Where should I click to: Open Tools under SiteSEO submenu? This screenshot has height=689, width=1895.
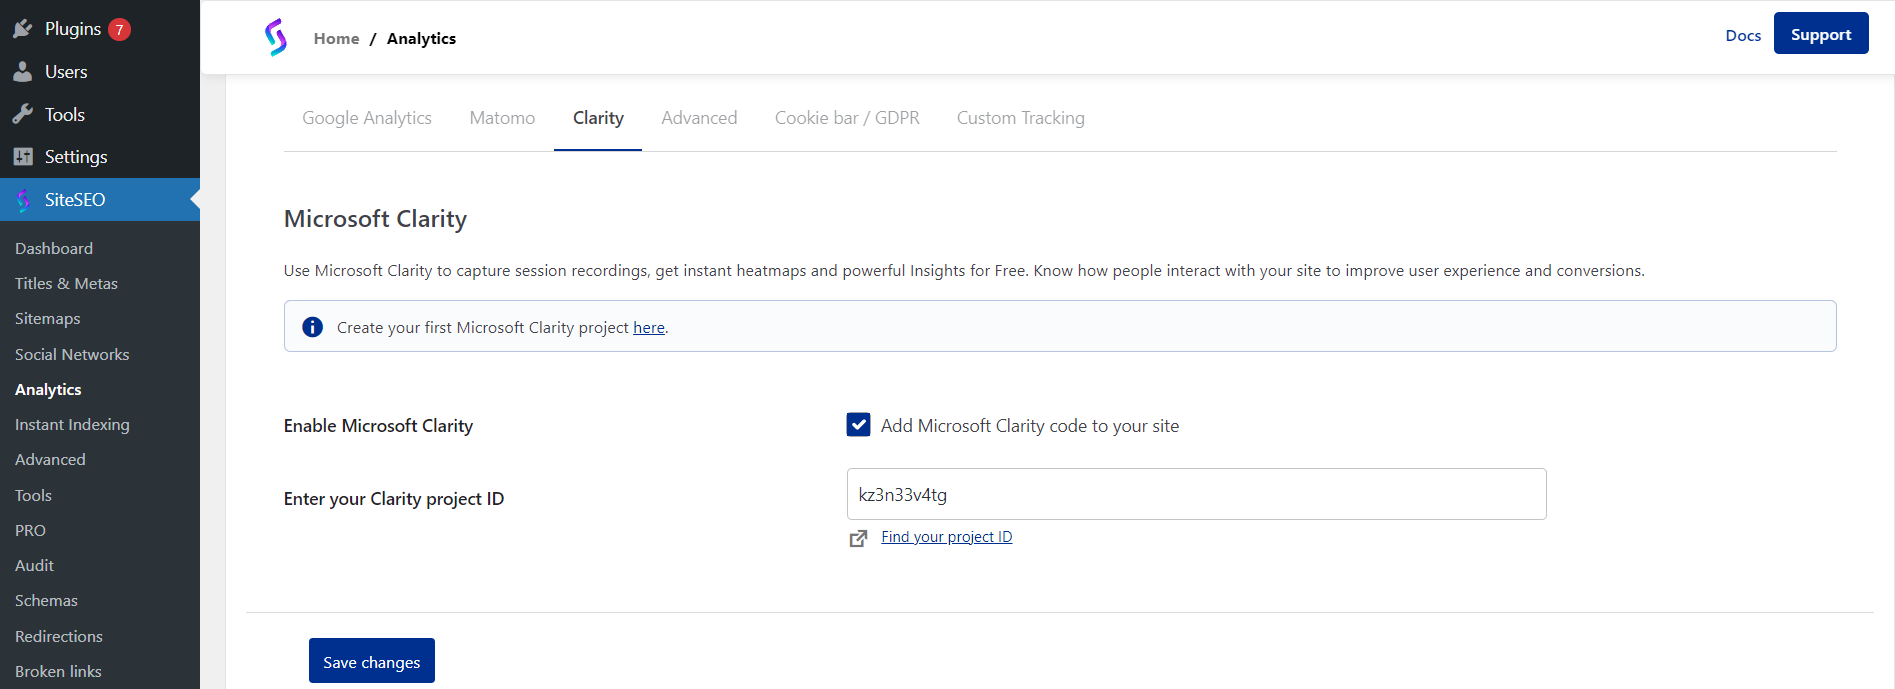point(33,495)
